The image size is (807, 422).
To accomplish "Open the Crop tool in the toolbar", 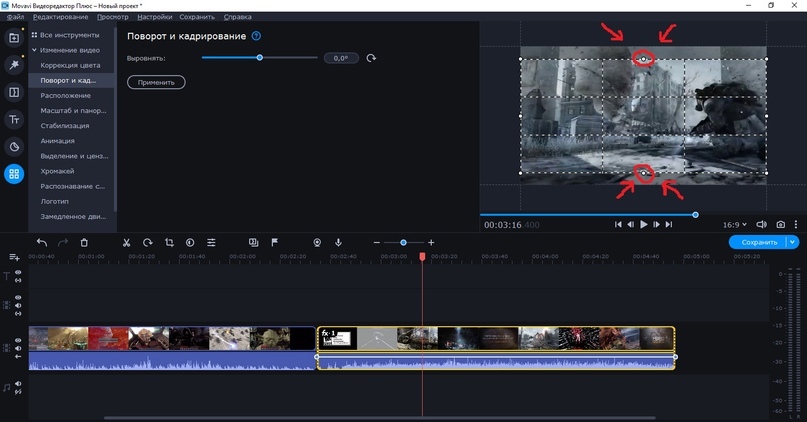I will [169, 242].
